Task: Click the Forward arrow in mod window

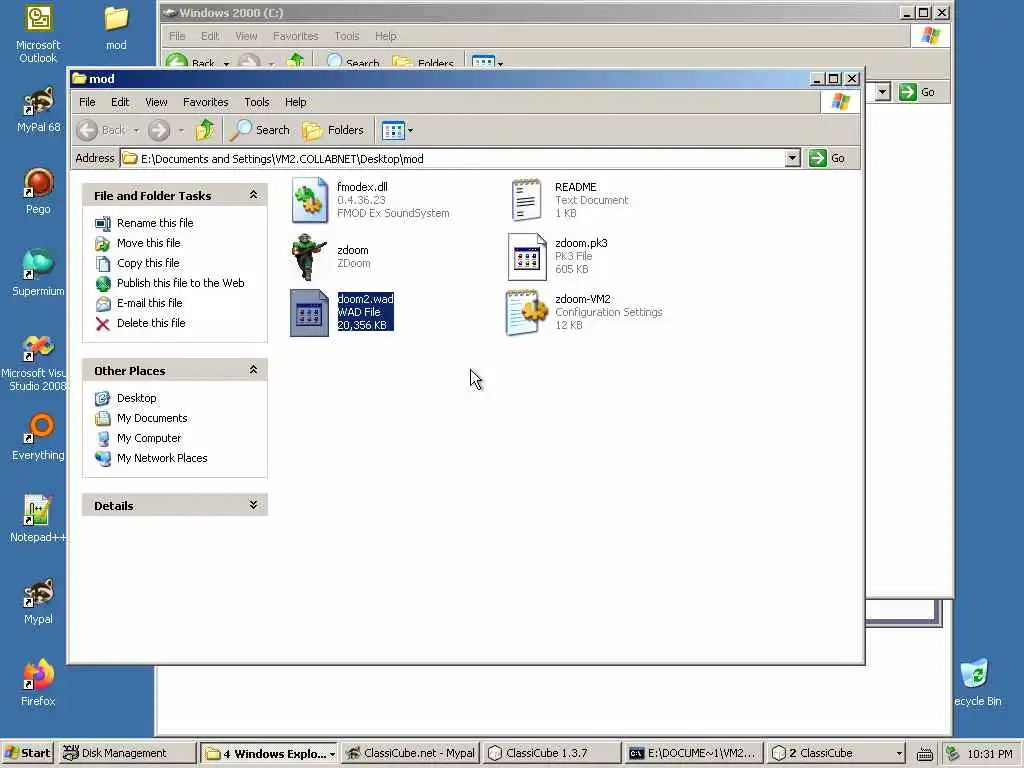Action: point(159,130)
